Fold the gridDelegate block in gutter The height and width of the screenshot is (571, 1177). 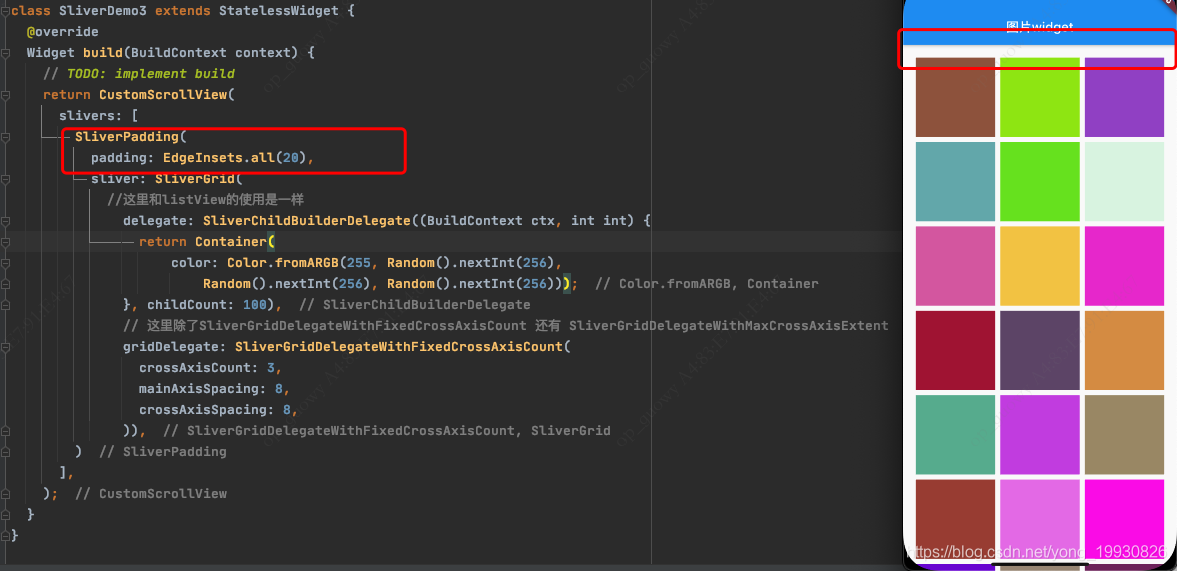tap(5, 347)
